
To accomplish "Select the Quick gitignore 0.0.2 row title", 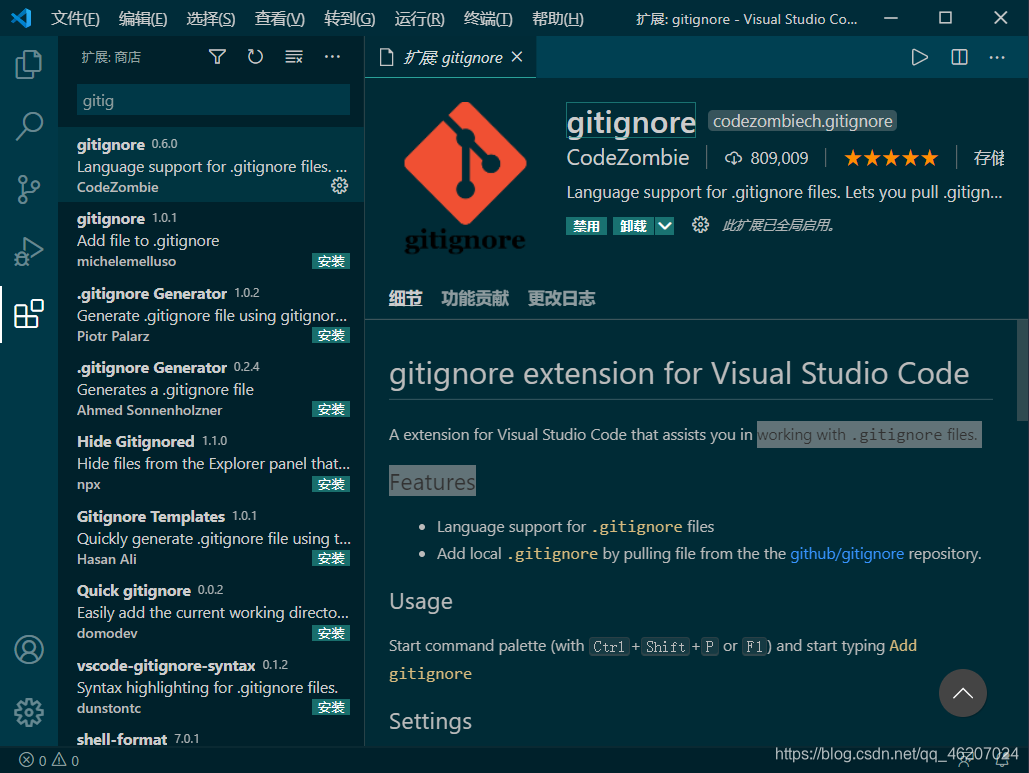I will point(134,591).
